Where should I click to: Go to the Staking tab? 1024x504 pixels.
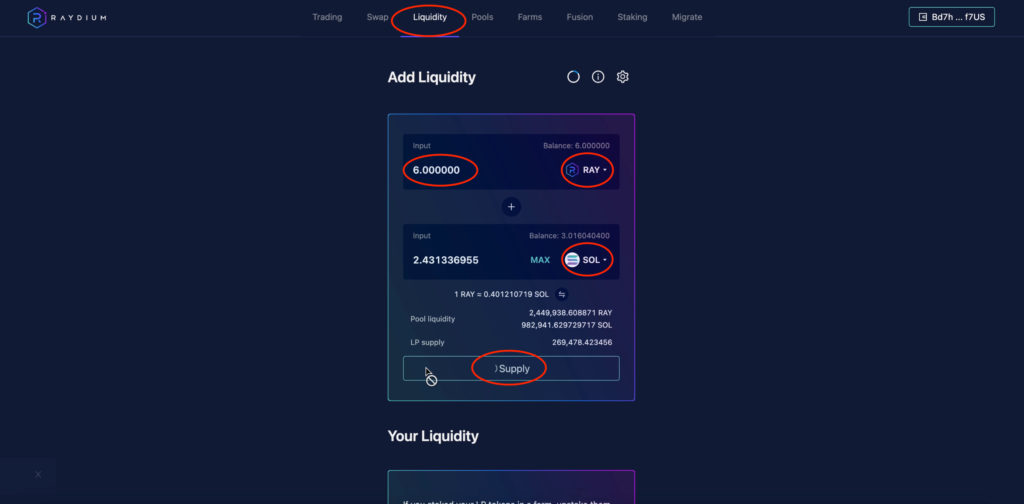[632, 17]
